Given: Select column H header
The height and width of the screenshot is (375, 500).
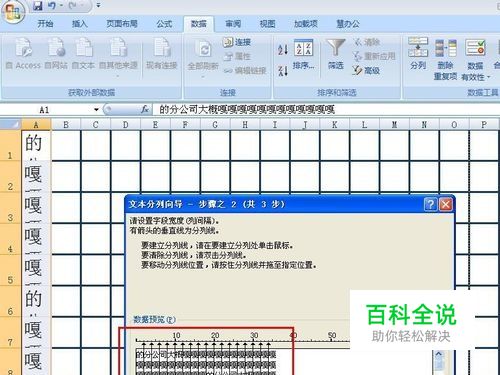Looking at the screenshot, I should [245, 125].
